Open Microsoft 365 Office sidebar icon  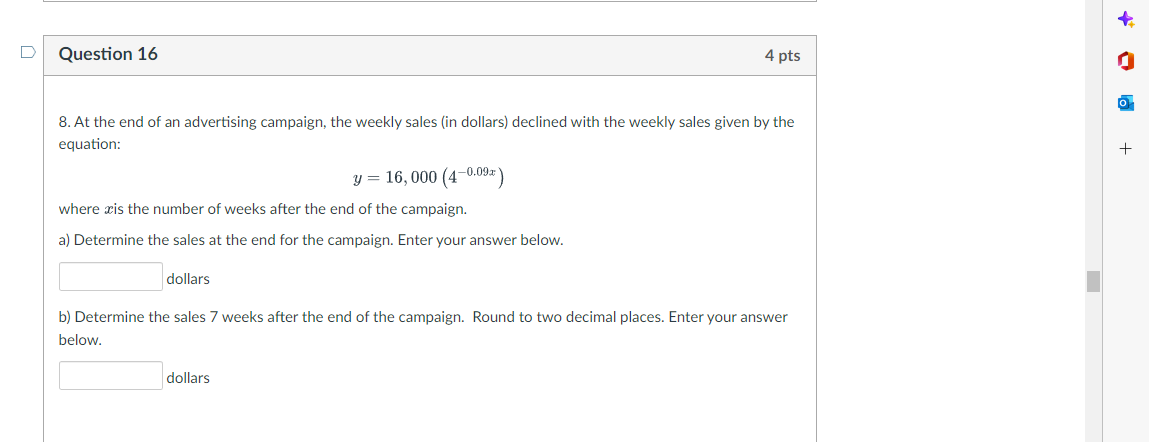tap(1126, 62)
